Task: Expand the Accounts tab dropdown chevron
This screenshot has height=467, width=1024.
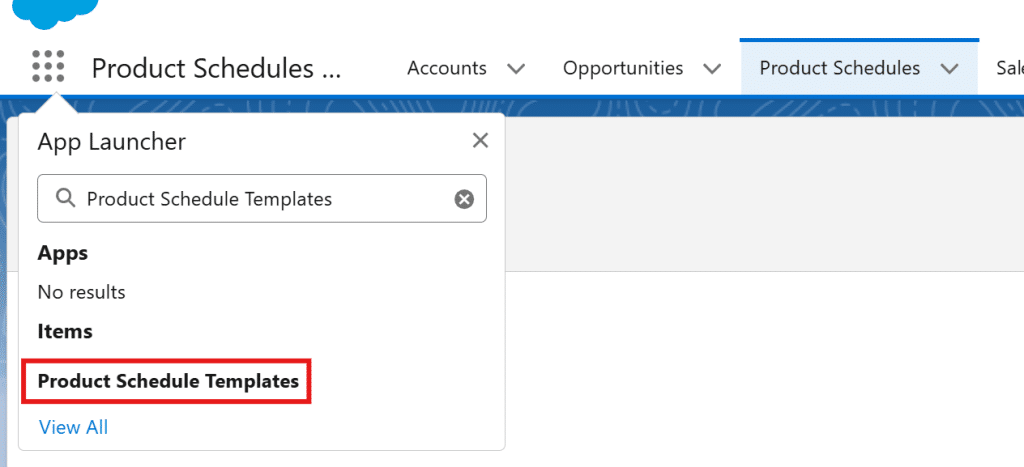Action: point(516,69)
